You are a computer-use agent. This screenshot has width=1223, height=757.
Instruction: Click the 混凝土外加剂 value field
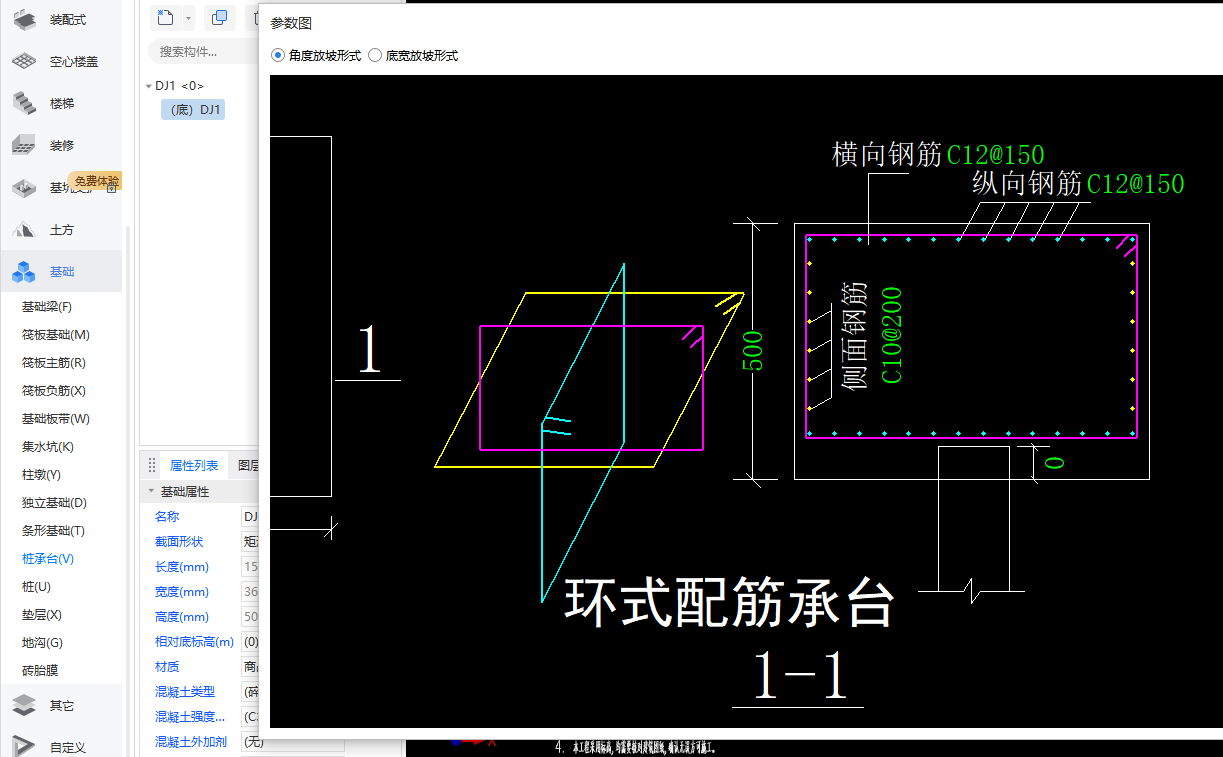293,742
